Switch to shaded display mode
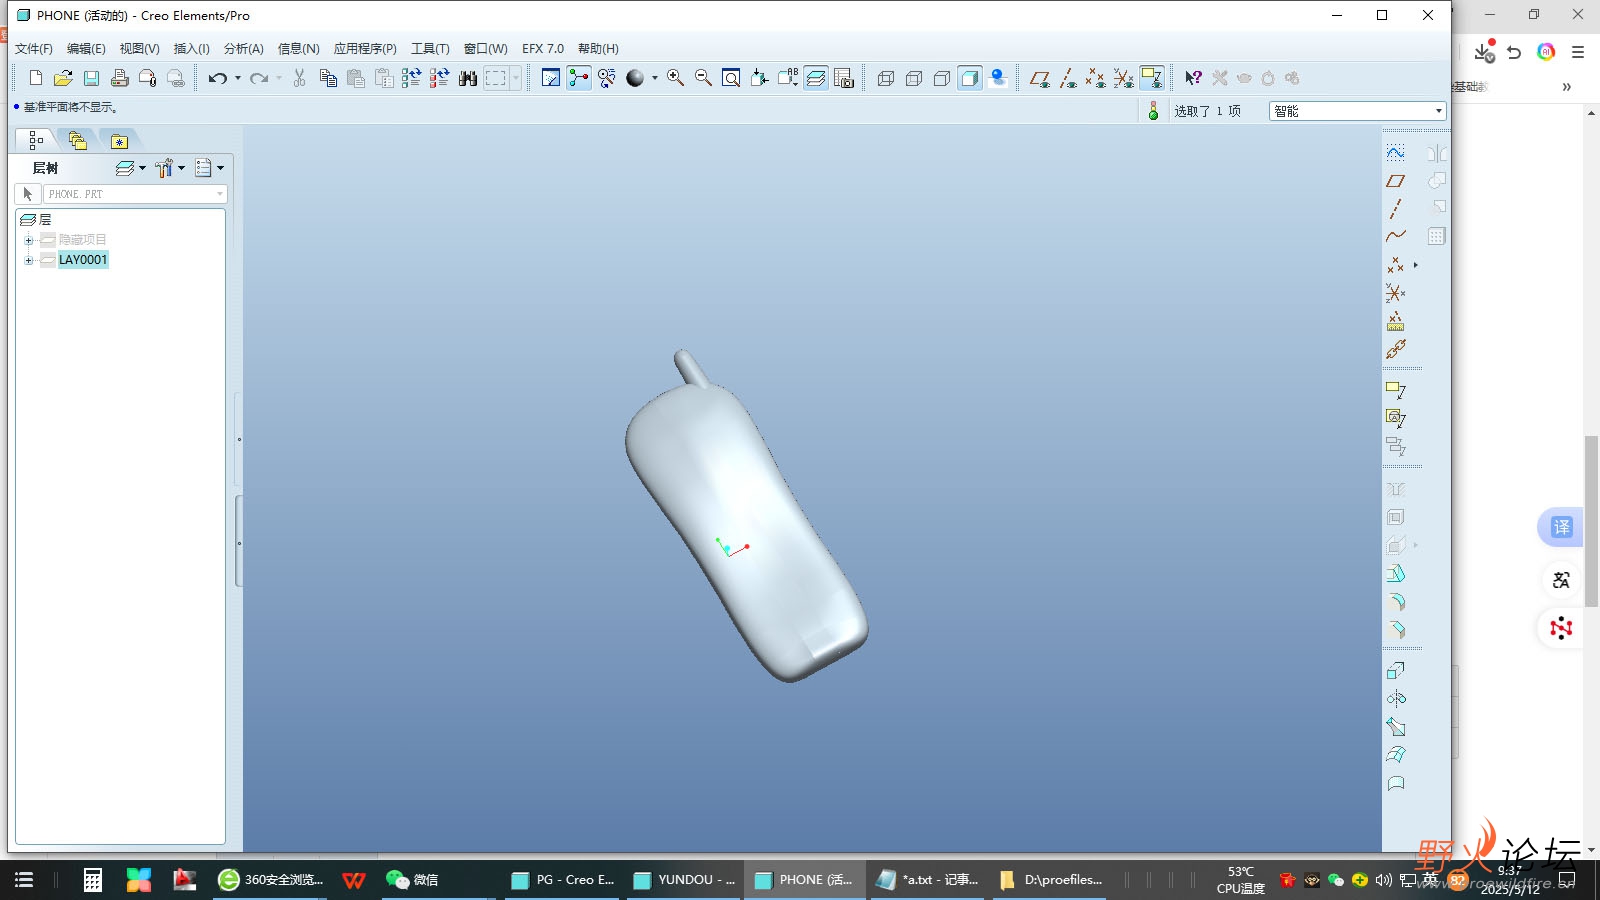This screenshot has height=900, width=1600. 969,78
